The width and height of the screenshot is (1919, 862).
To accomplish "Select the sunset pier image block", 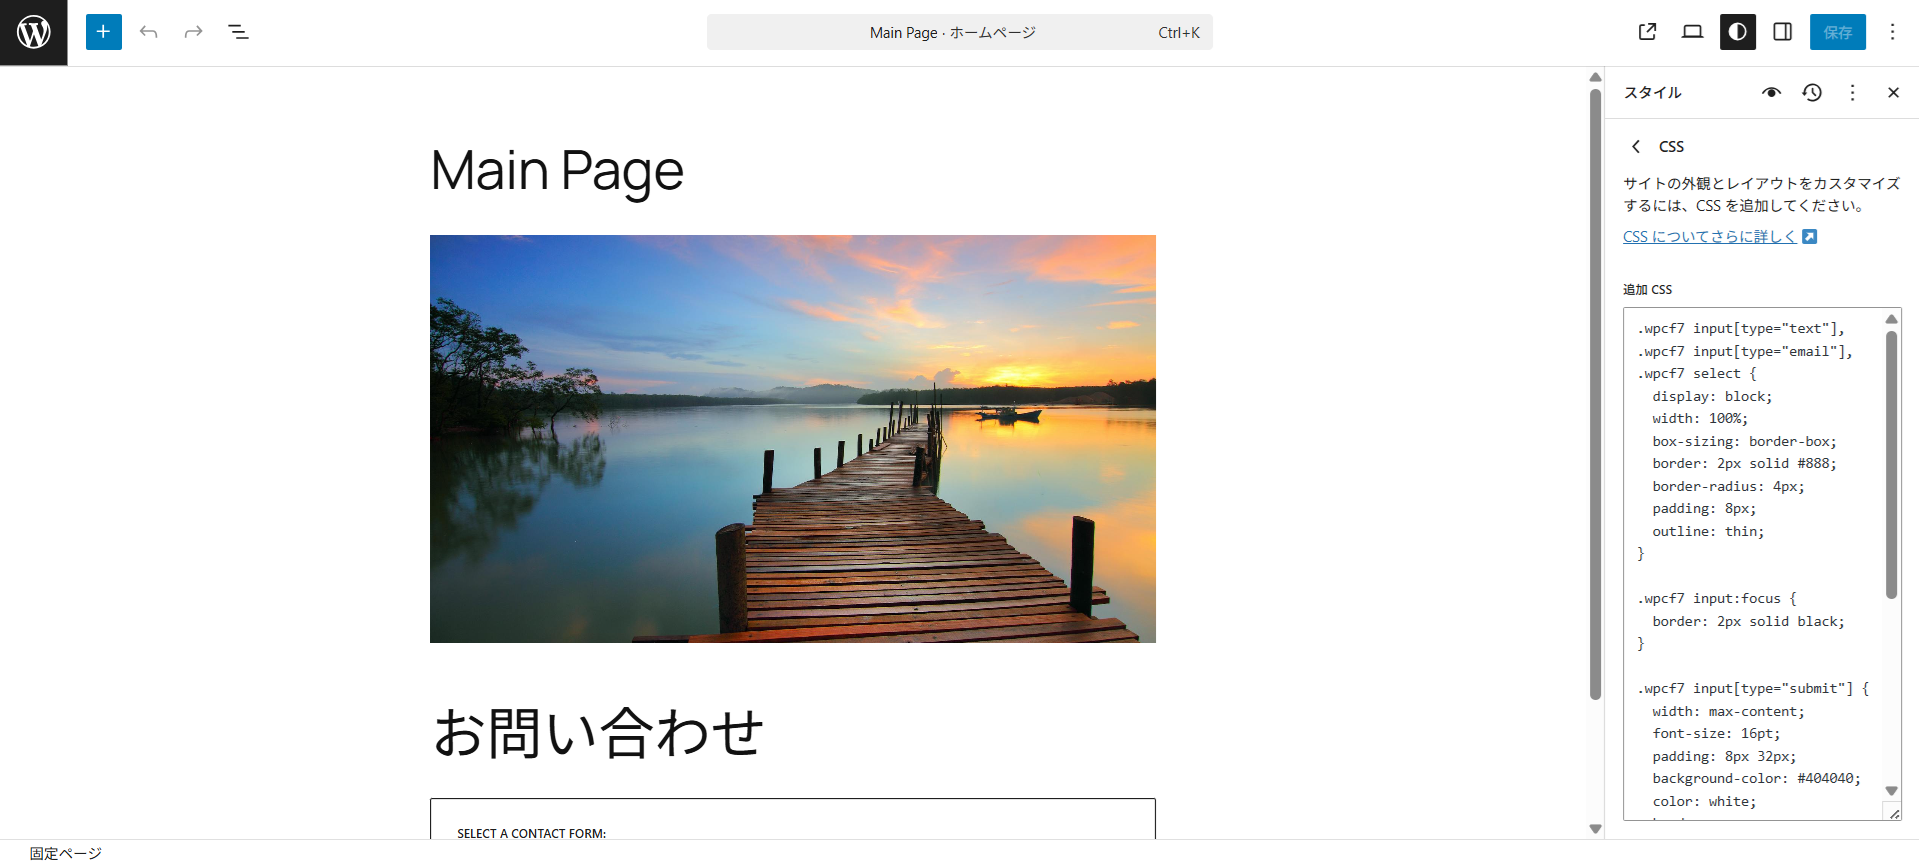I will click(x=793, y=439).
